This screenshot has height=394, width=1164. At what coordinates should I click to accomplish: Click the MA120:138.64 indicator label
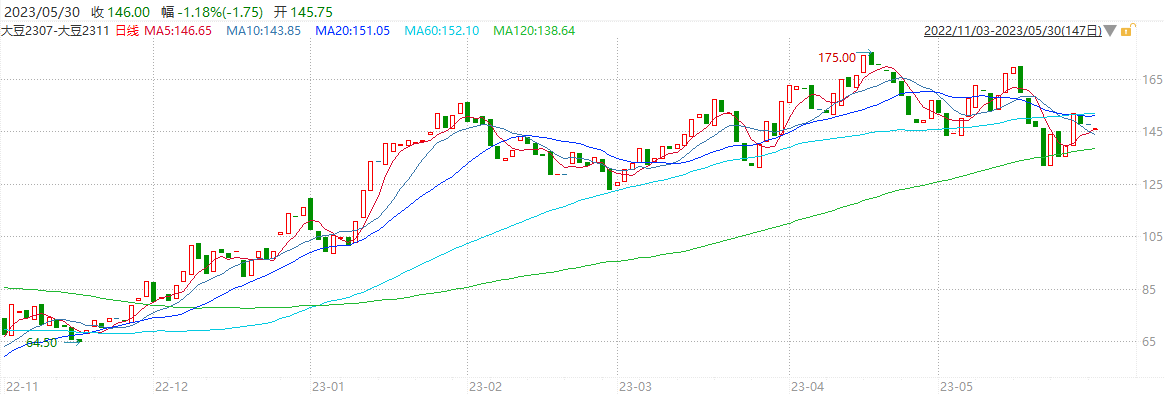pyautogui.click(x=534, y=31)
